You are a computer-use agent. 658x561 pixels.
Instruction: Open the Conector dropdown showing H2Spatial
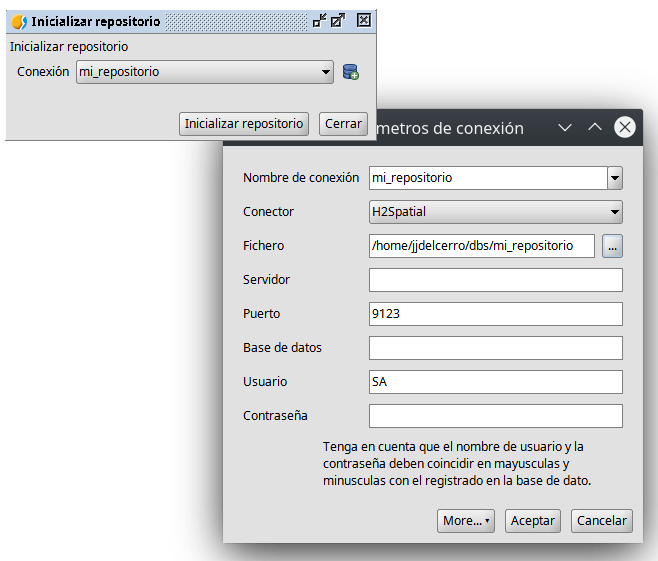click(495, 212)
